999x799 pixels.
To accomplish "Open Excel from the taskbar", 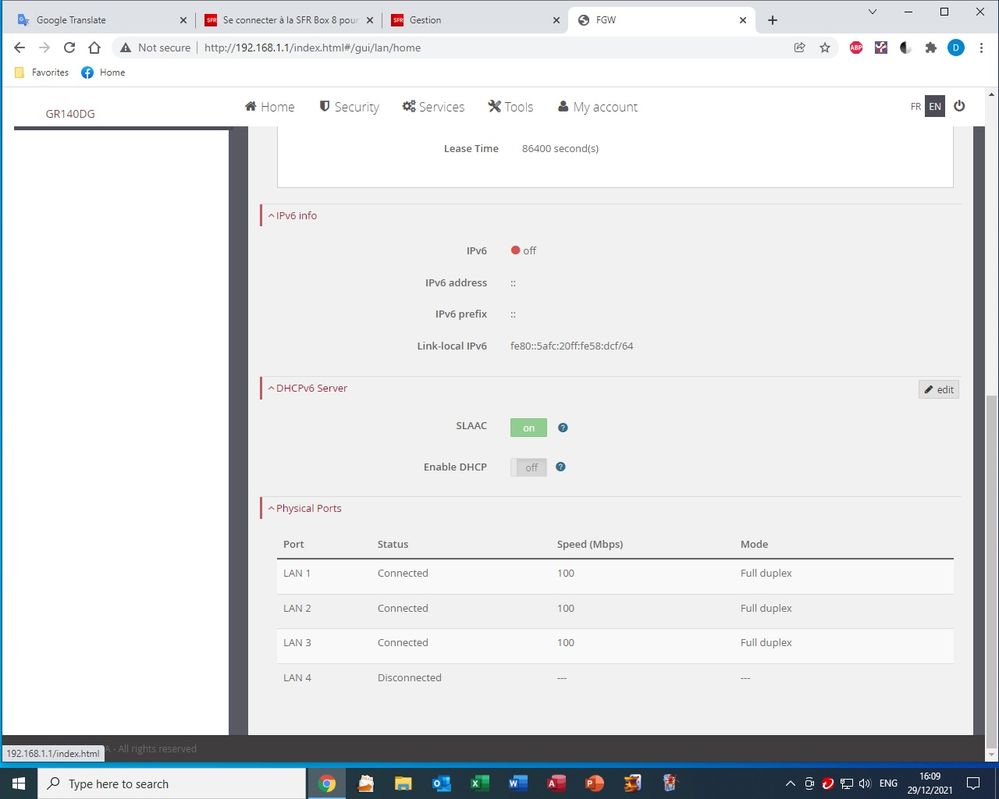I will click(x=479, y=783).
